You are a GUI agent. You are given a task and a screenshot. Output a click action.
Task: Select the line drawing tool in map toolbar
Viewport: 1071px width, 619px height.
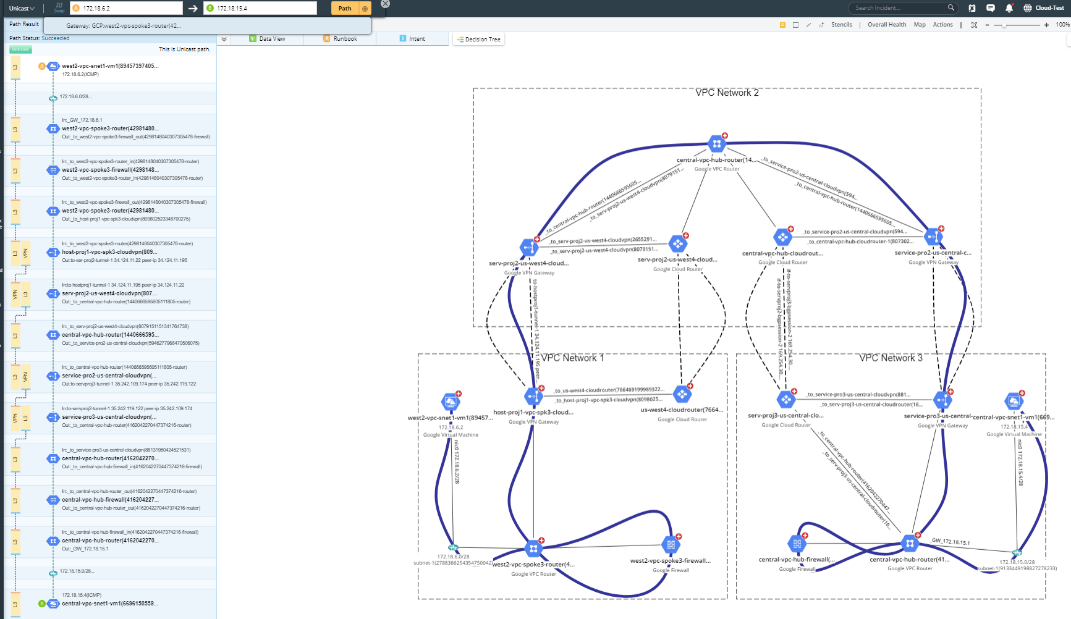[810, 24]
